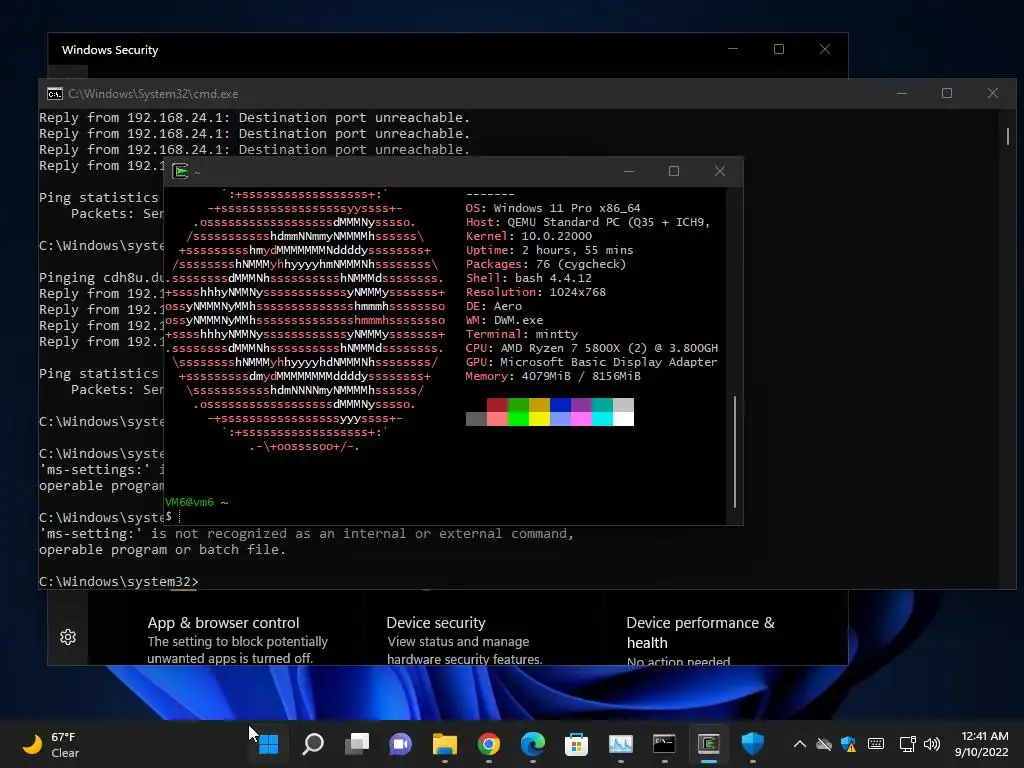Open the performance monitor taskbar icon
Viewport: 1024px width, 768px height.
(x=620, y=743)
